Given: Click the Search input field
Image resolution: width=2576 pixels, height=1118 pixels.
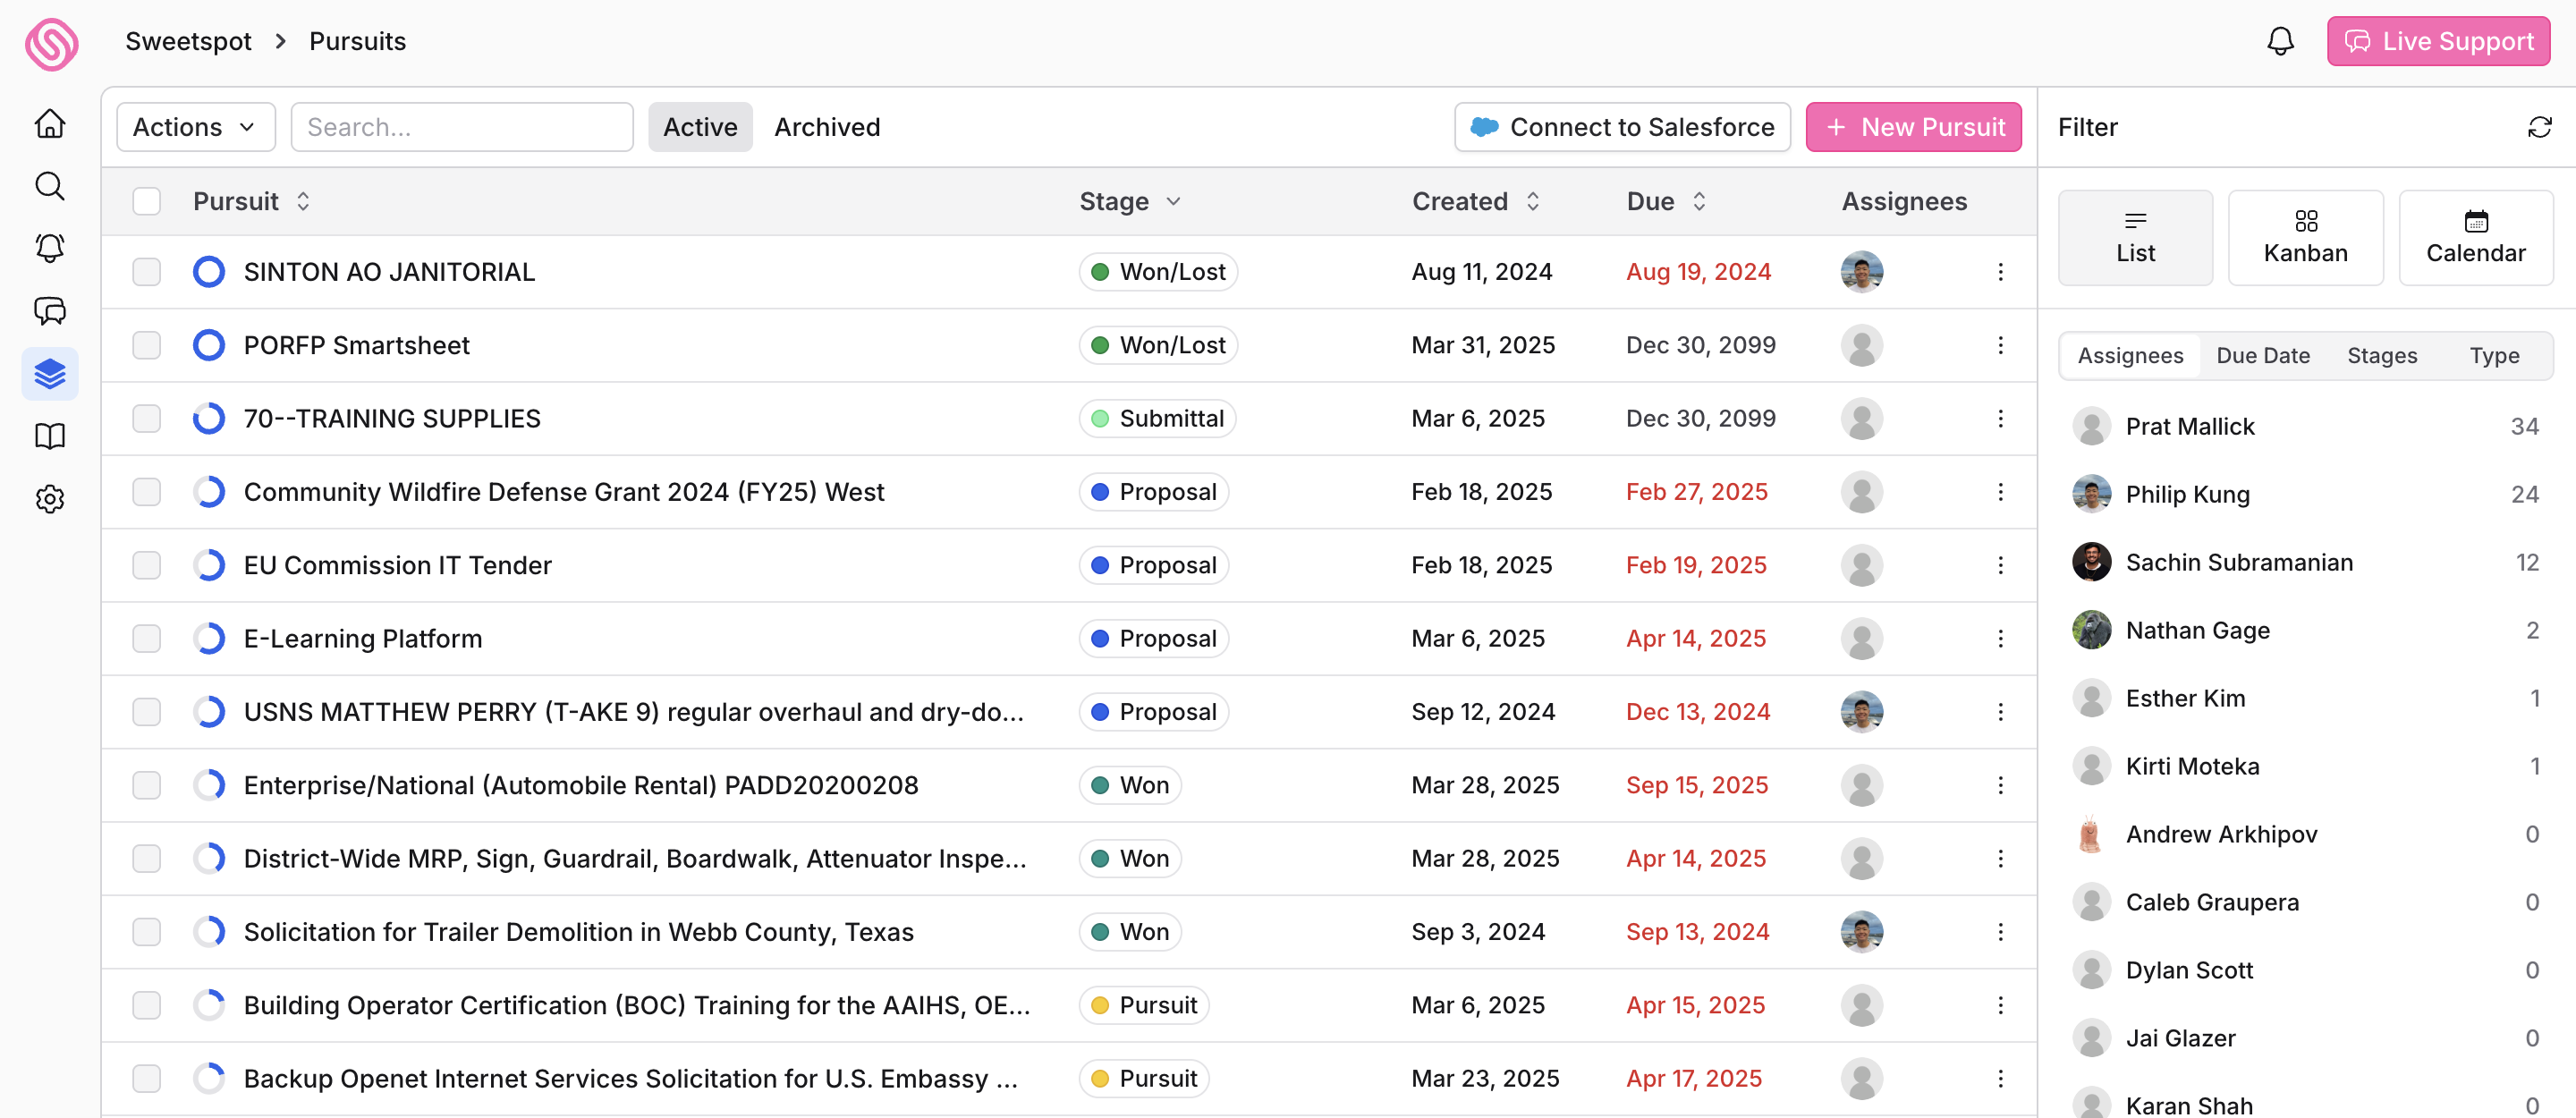Looking at the screenshot, I should pos(462,127).
